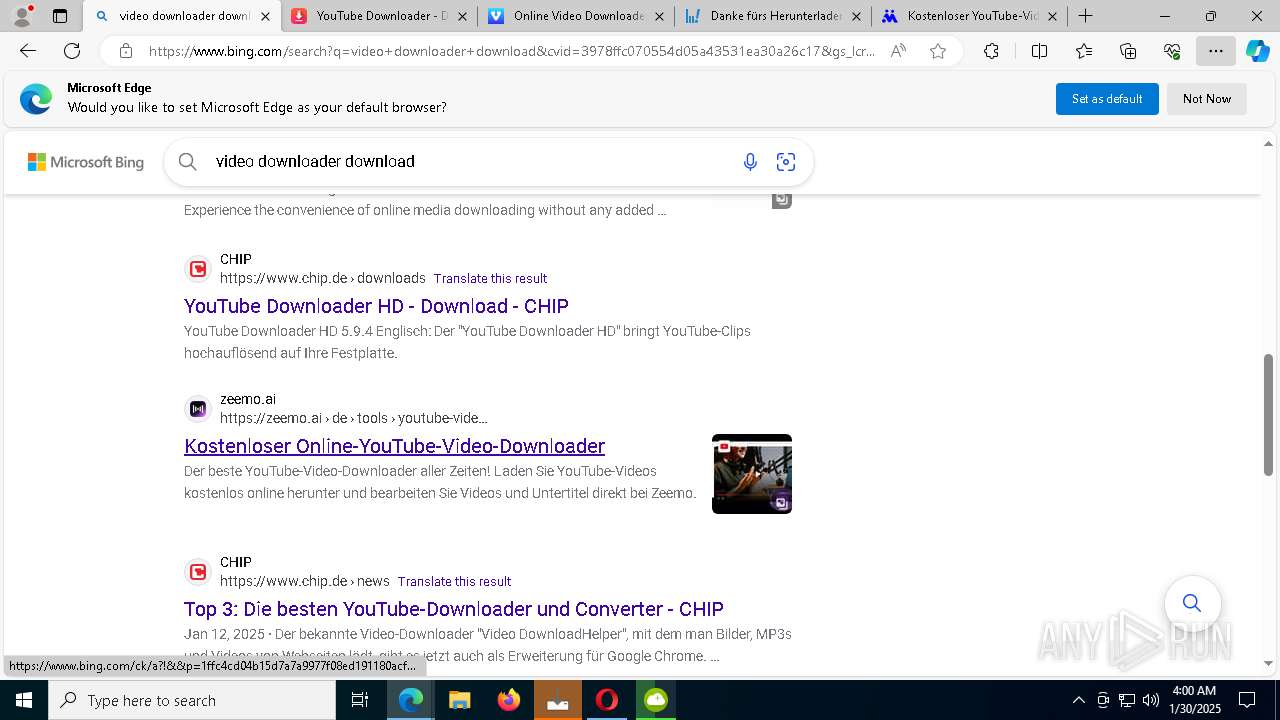Open Favorites list icon
Image resolution: width=1280 pixels, height=720 pixels.
[x=1084, y=52]
